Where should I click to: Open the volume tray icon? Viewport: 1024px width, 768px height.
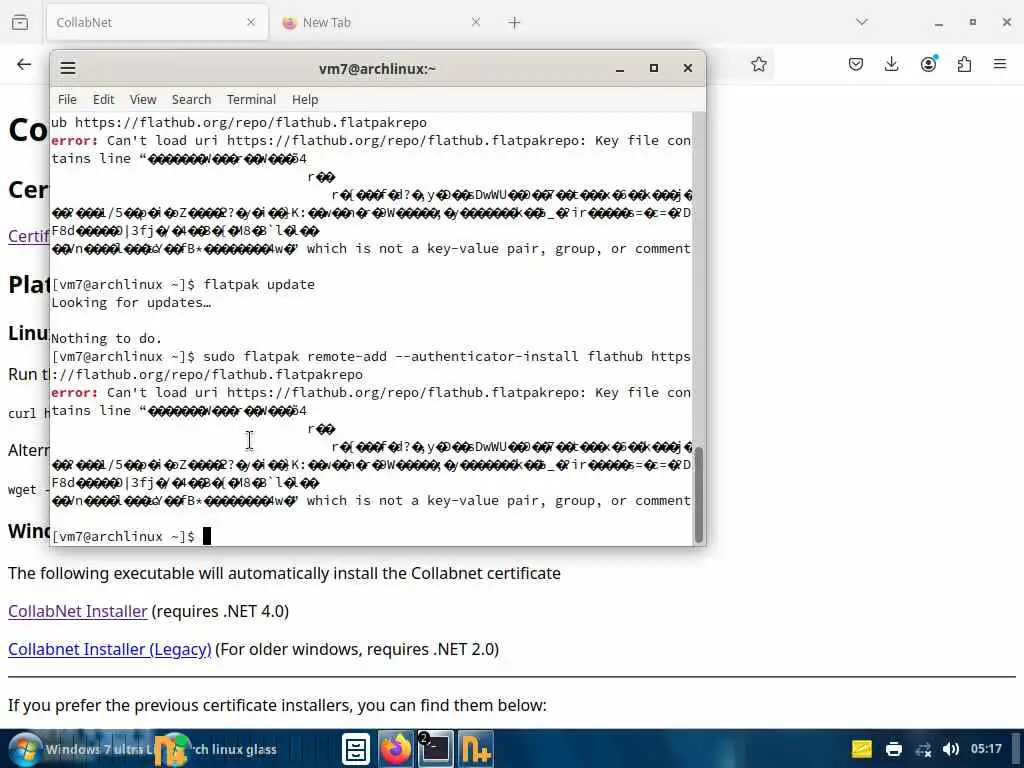coord(951,749)
